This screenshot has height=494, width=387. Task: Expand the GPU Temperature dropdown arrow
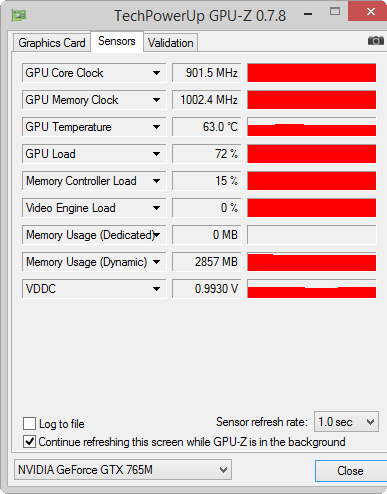click(156, 127)
